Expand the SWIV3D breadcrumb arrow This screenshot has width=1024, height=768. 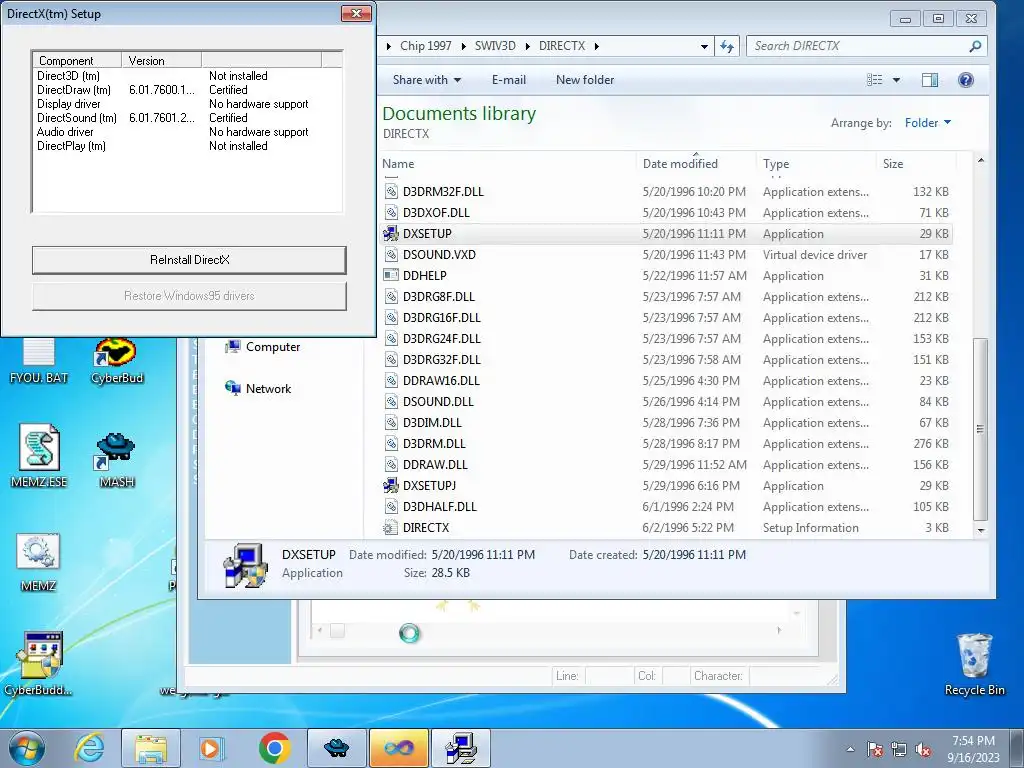tap(526, 46)
